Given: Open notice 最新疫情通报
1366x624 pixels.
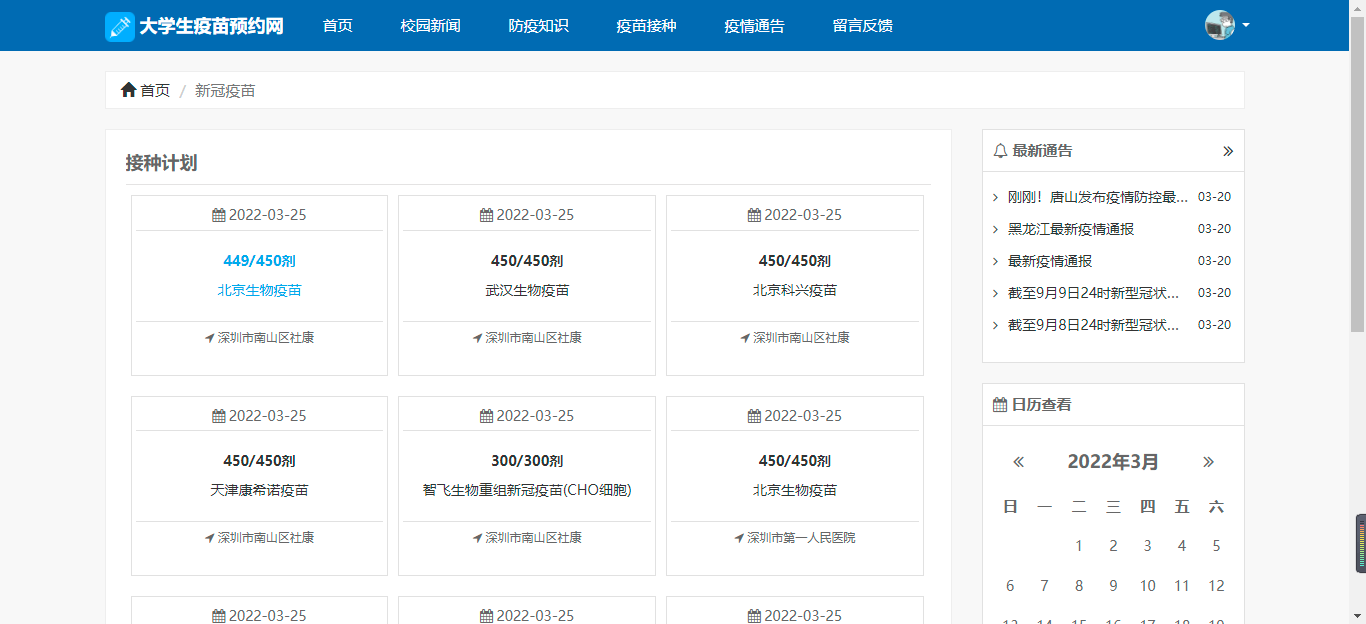Looking at the screenshot, I should click(1050, 261).
